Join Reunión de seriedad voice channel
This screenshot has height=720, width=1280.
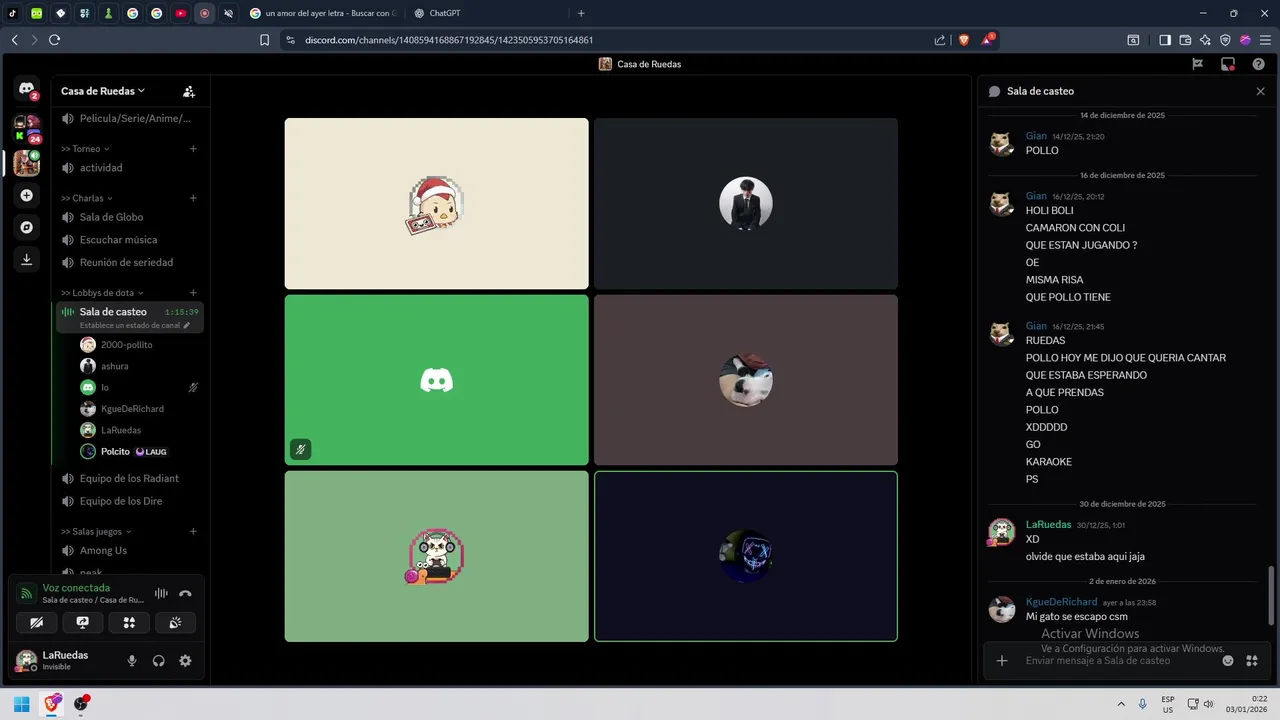click(131, 262)
